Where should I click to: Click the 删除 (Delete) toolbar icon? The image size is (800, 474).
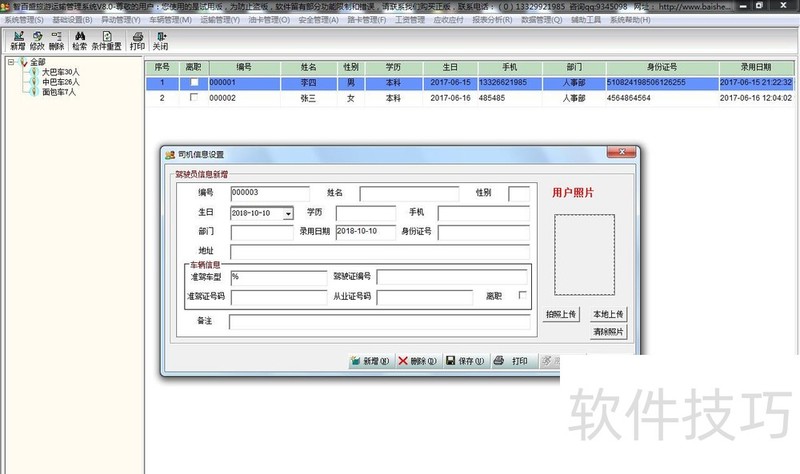[x=56, y=40]
